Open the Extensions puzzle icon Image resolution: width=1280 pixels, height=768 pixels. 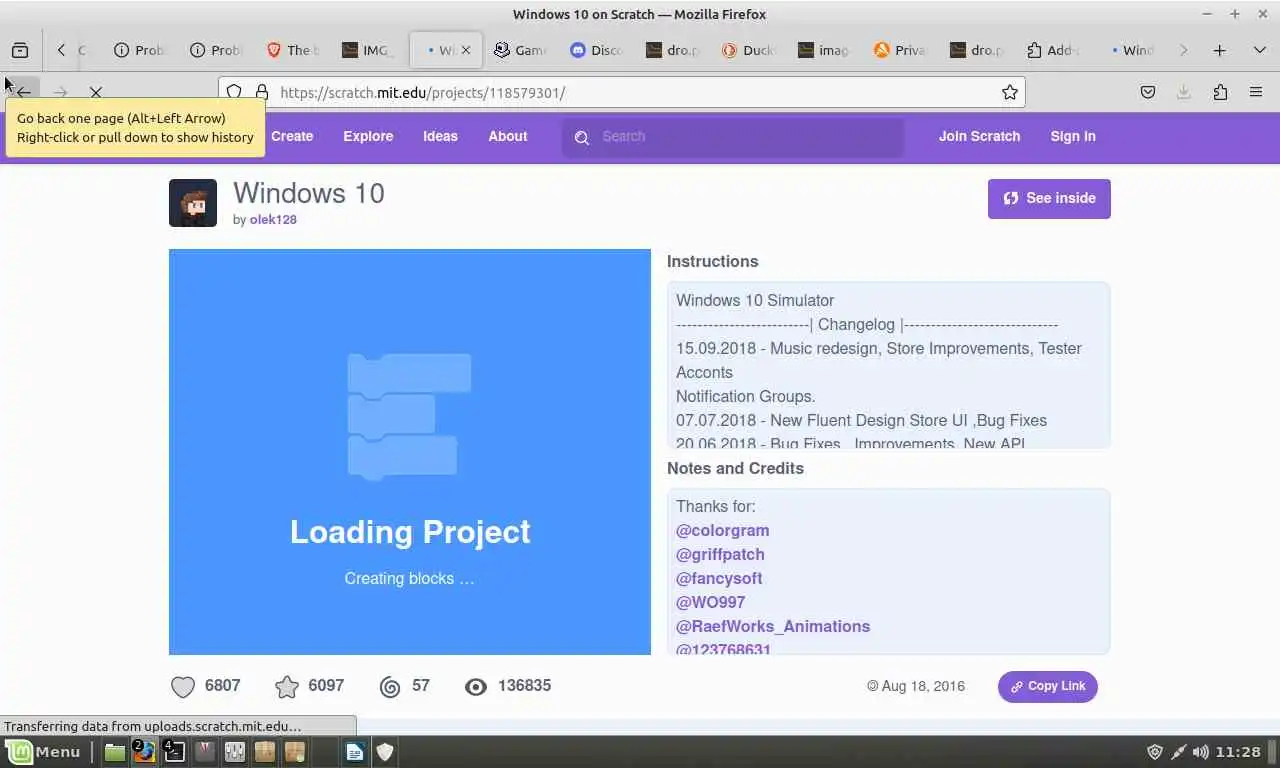(1220, 92)
